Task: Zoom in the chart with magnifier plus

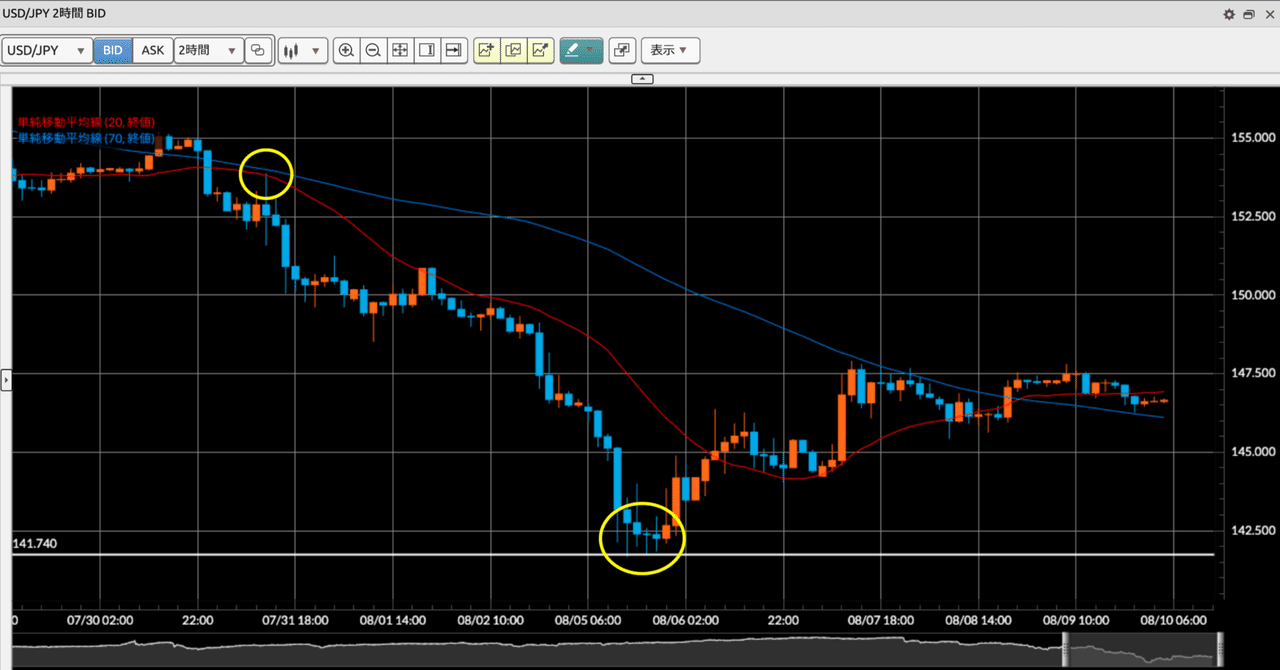Action: 346,50
